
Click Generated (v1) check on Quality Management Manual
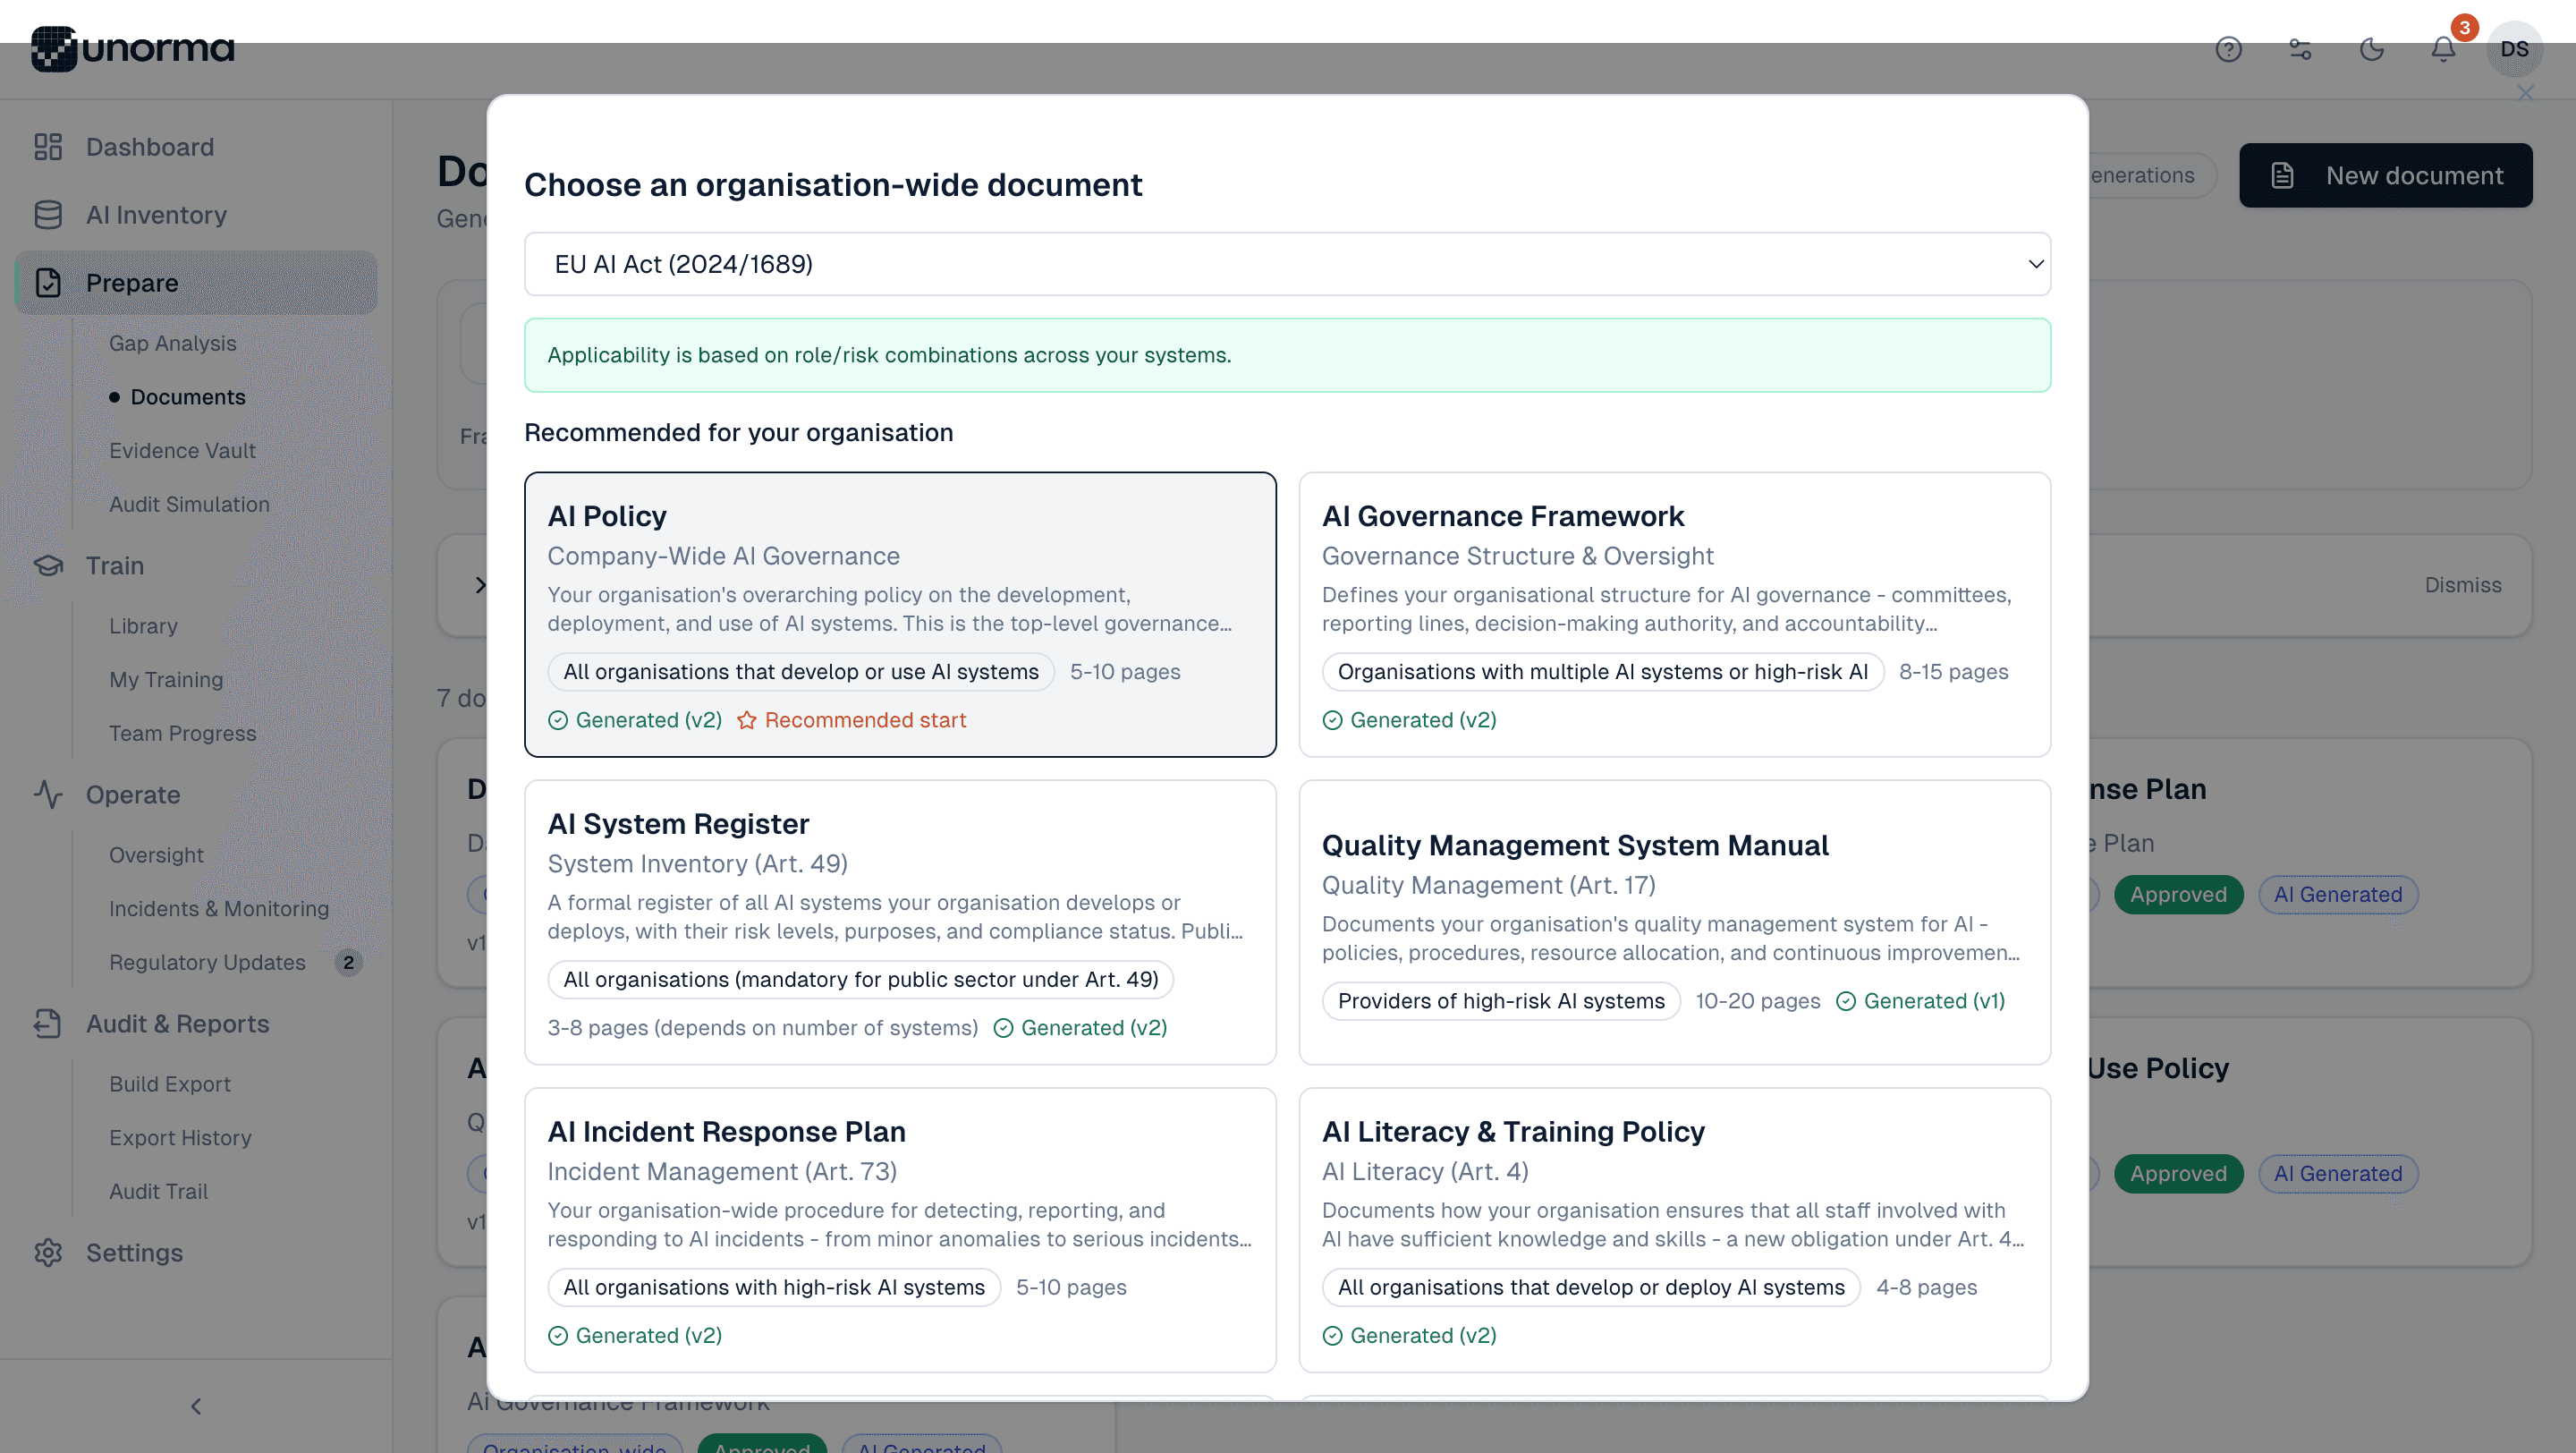point(1846,1002)
